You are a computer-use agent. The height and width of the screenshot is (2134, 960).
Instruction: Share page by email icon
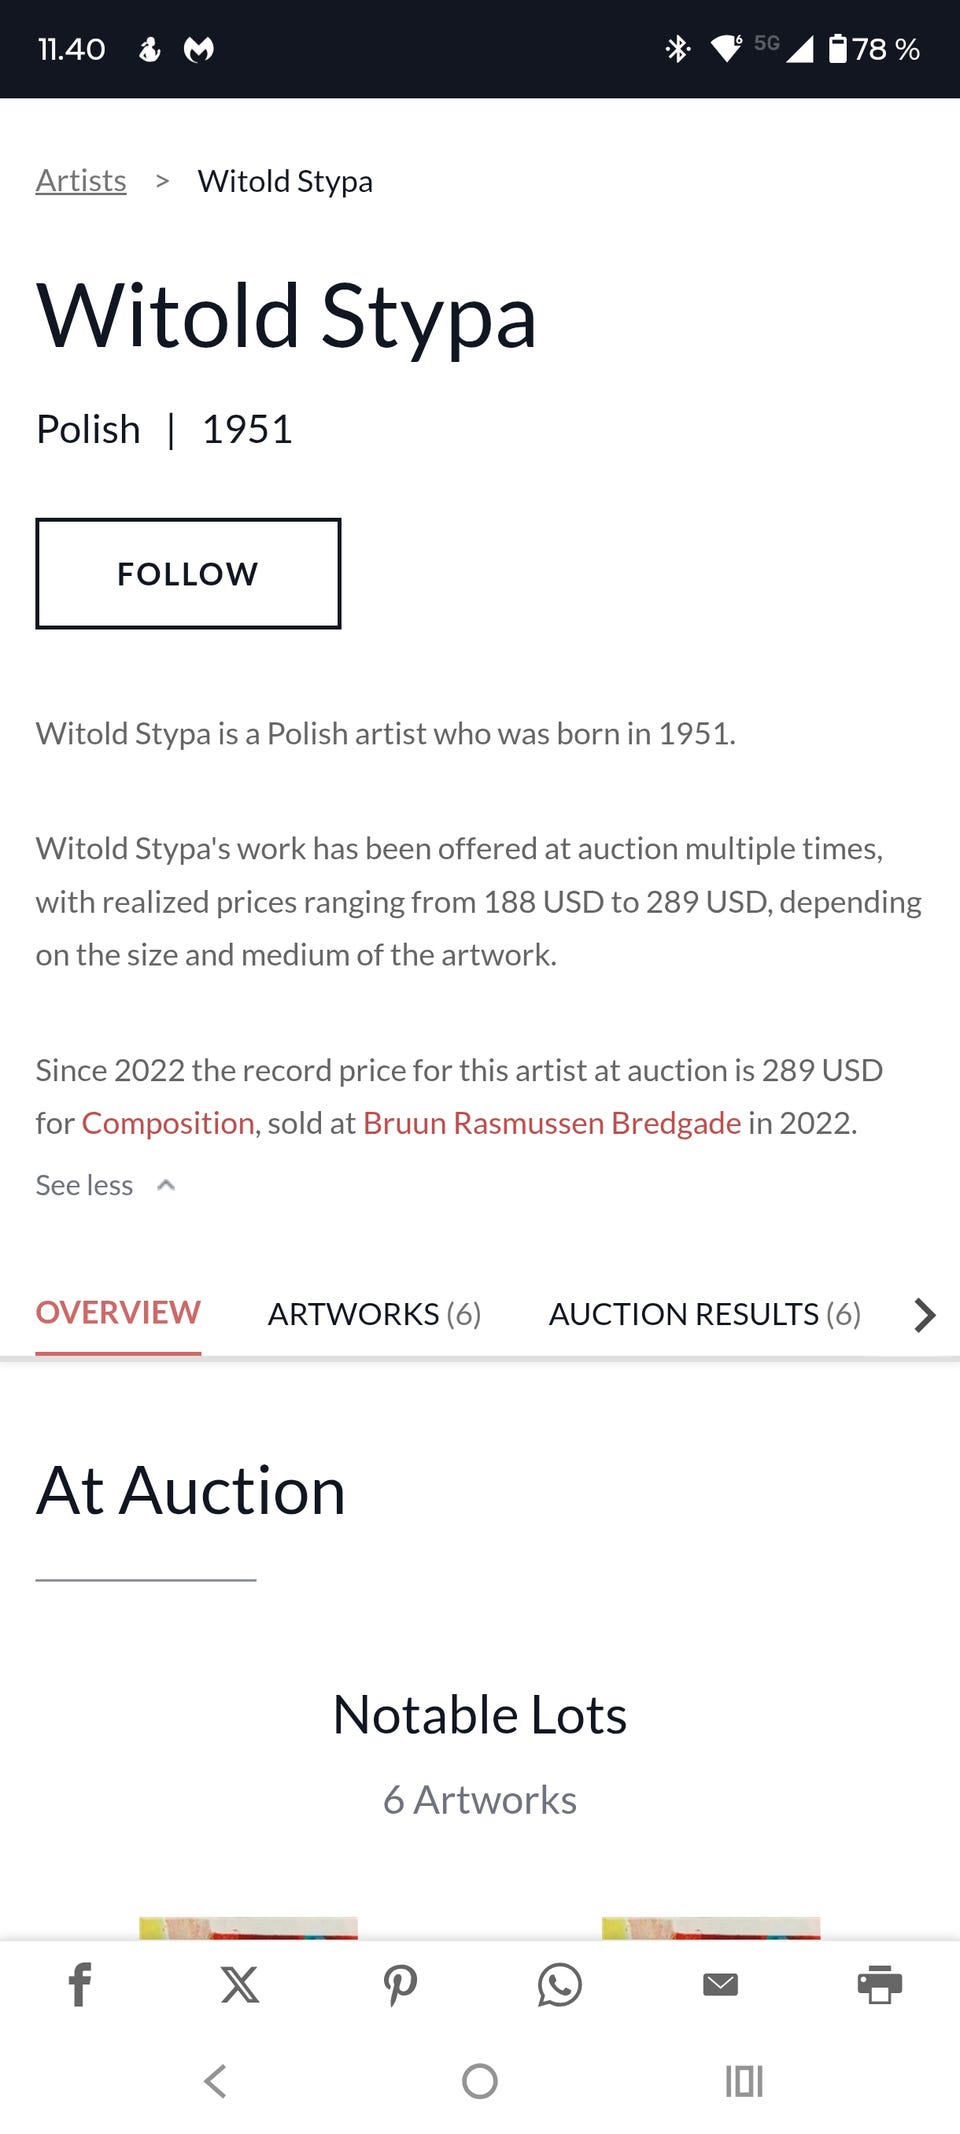point(720,1985)
